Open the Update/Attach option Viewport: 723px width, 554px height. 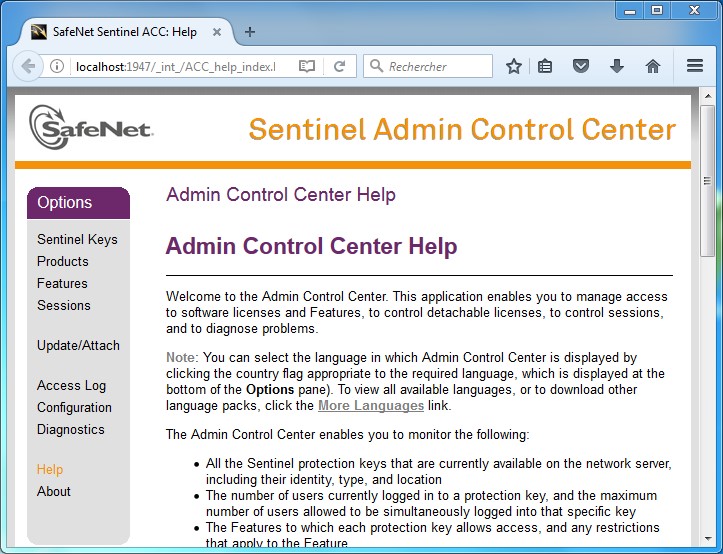point(78,346)
